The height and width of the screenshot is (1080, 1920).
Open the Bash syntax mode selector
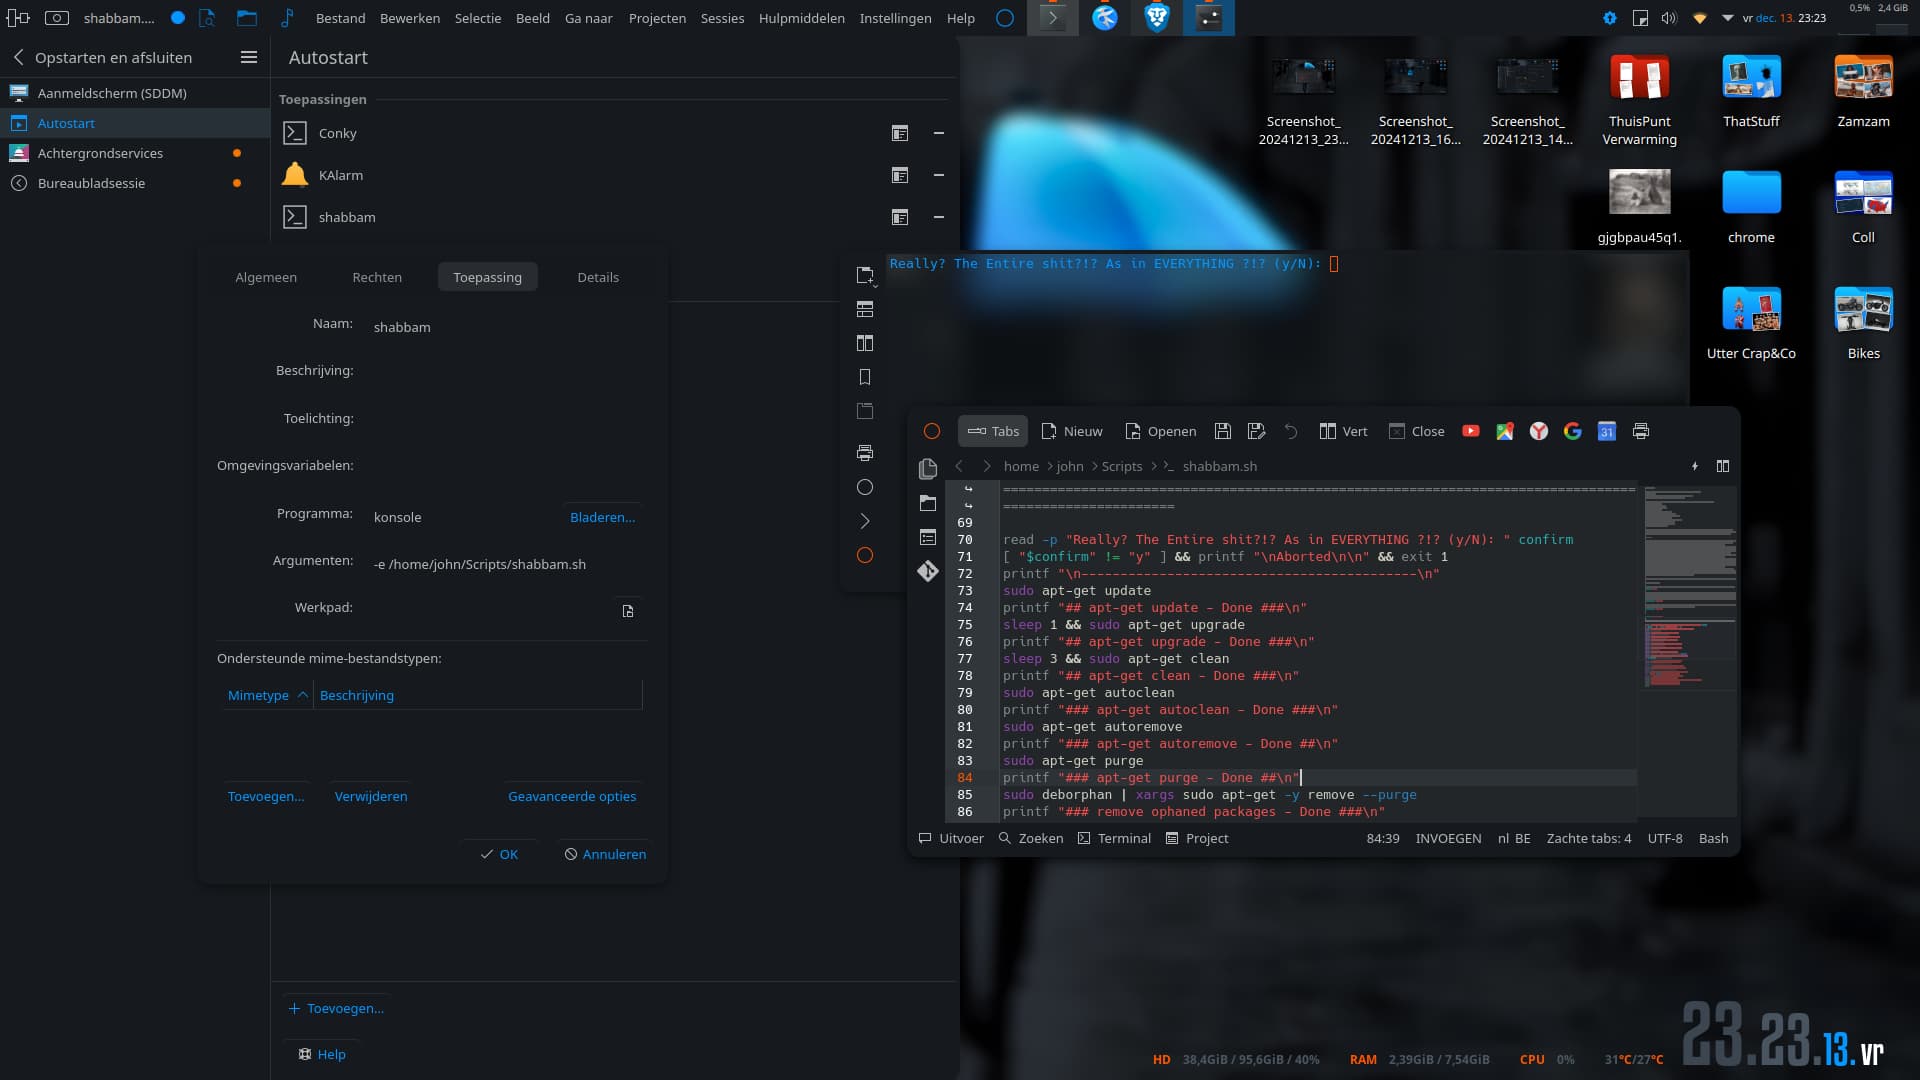pos(1713,838)
